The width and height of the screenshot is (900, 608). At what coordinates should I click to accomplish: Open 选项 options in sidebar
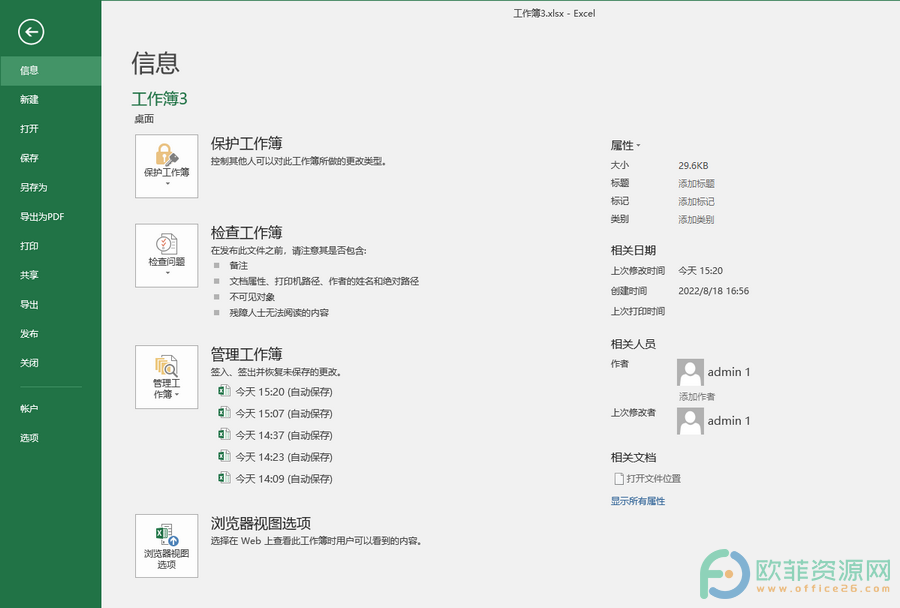click(51, 438)
